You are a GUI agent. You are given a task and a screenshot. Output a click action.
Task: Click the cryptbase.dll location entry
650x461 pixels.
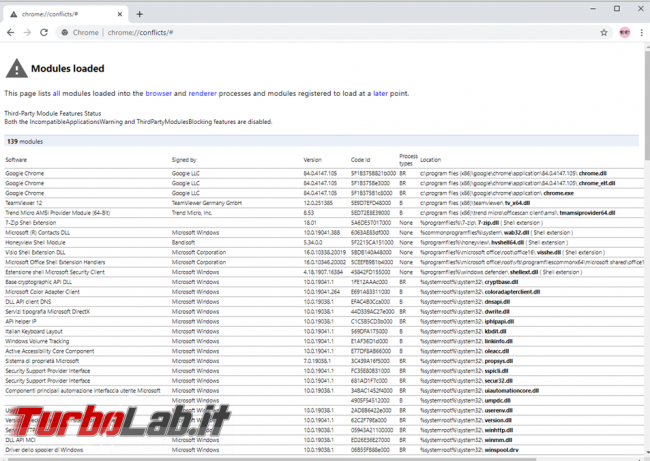469,282
